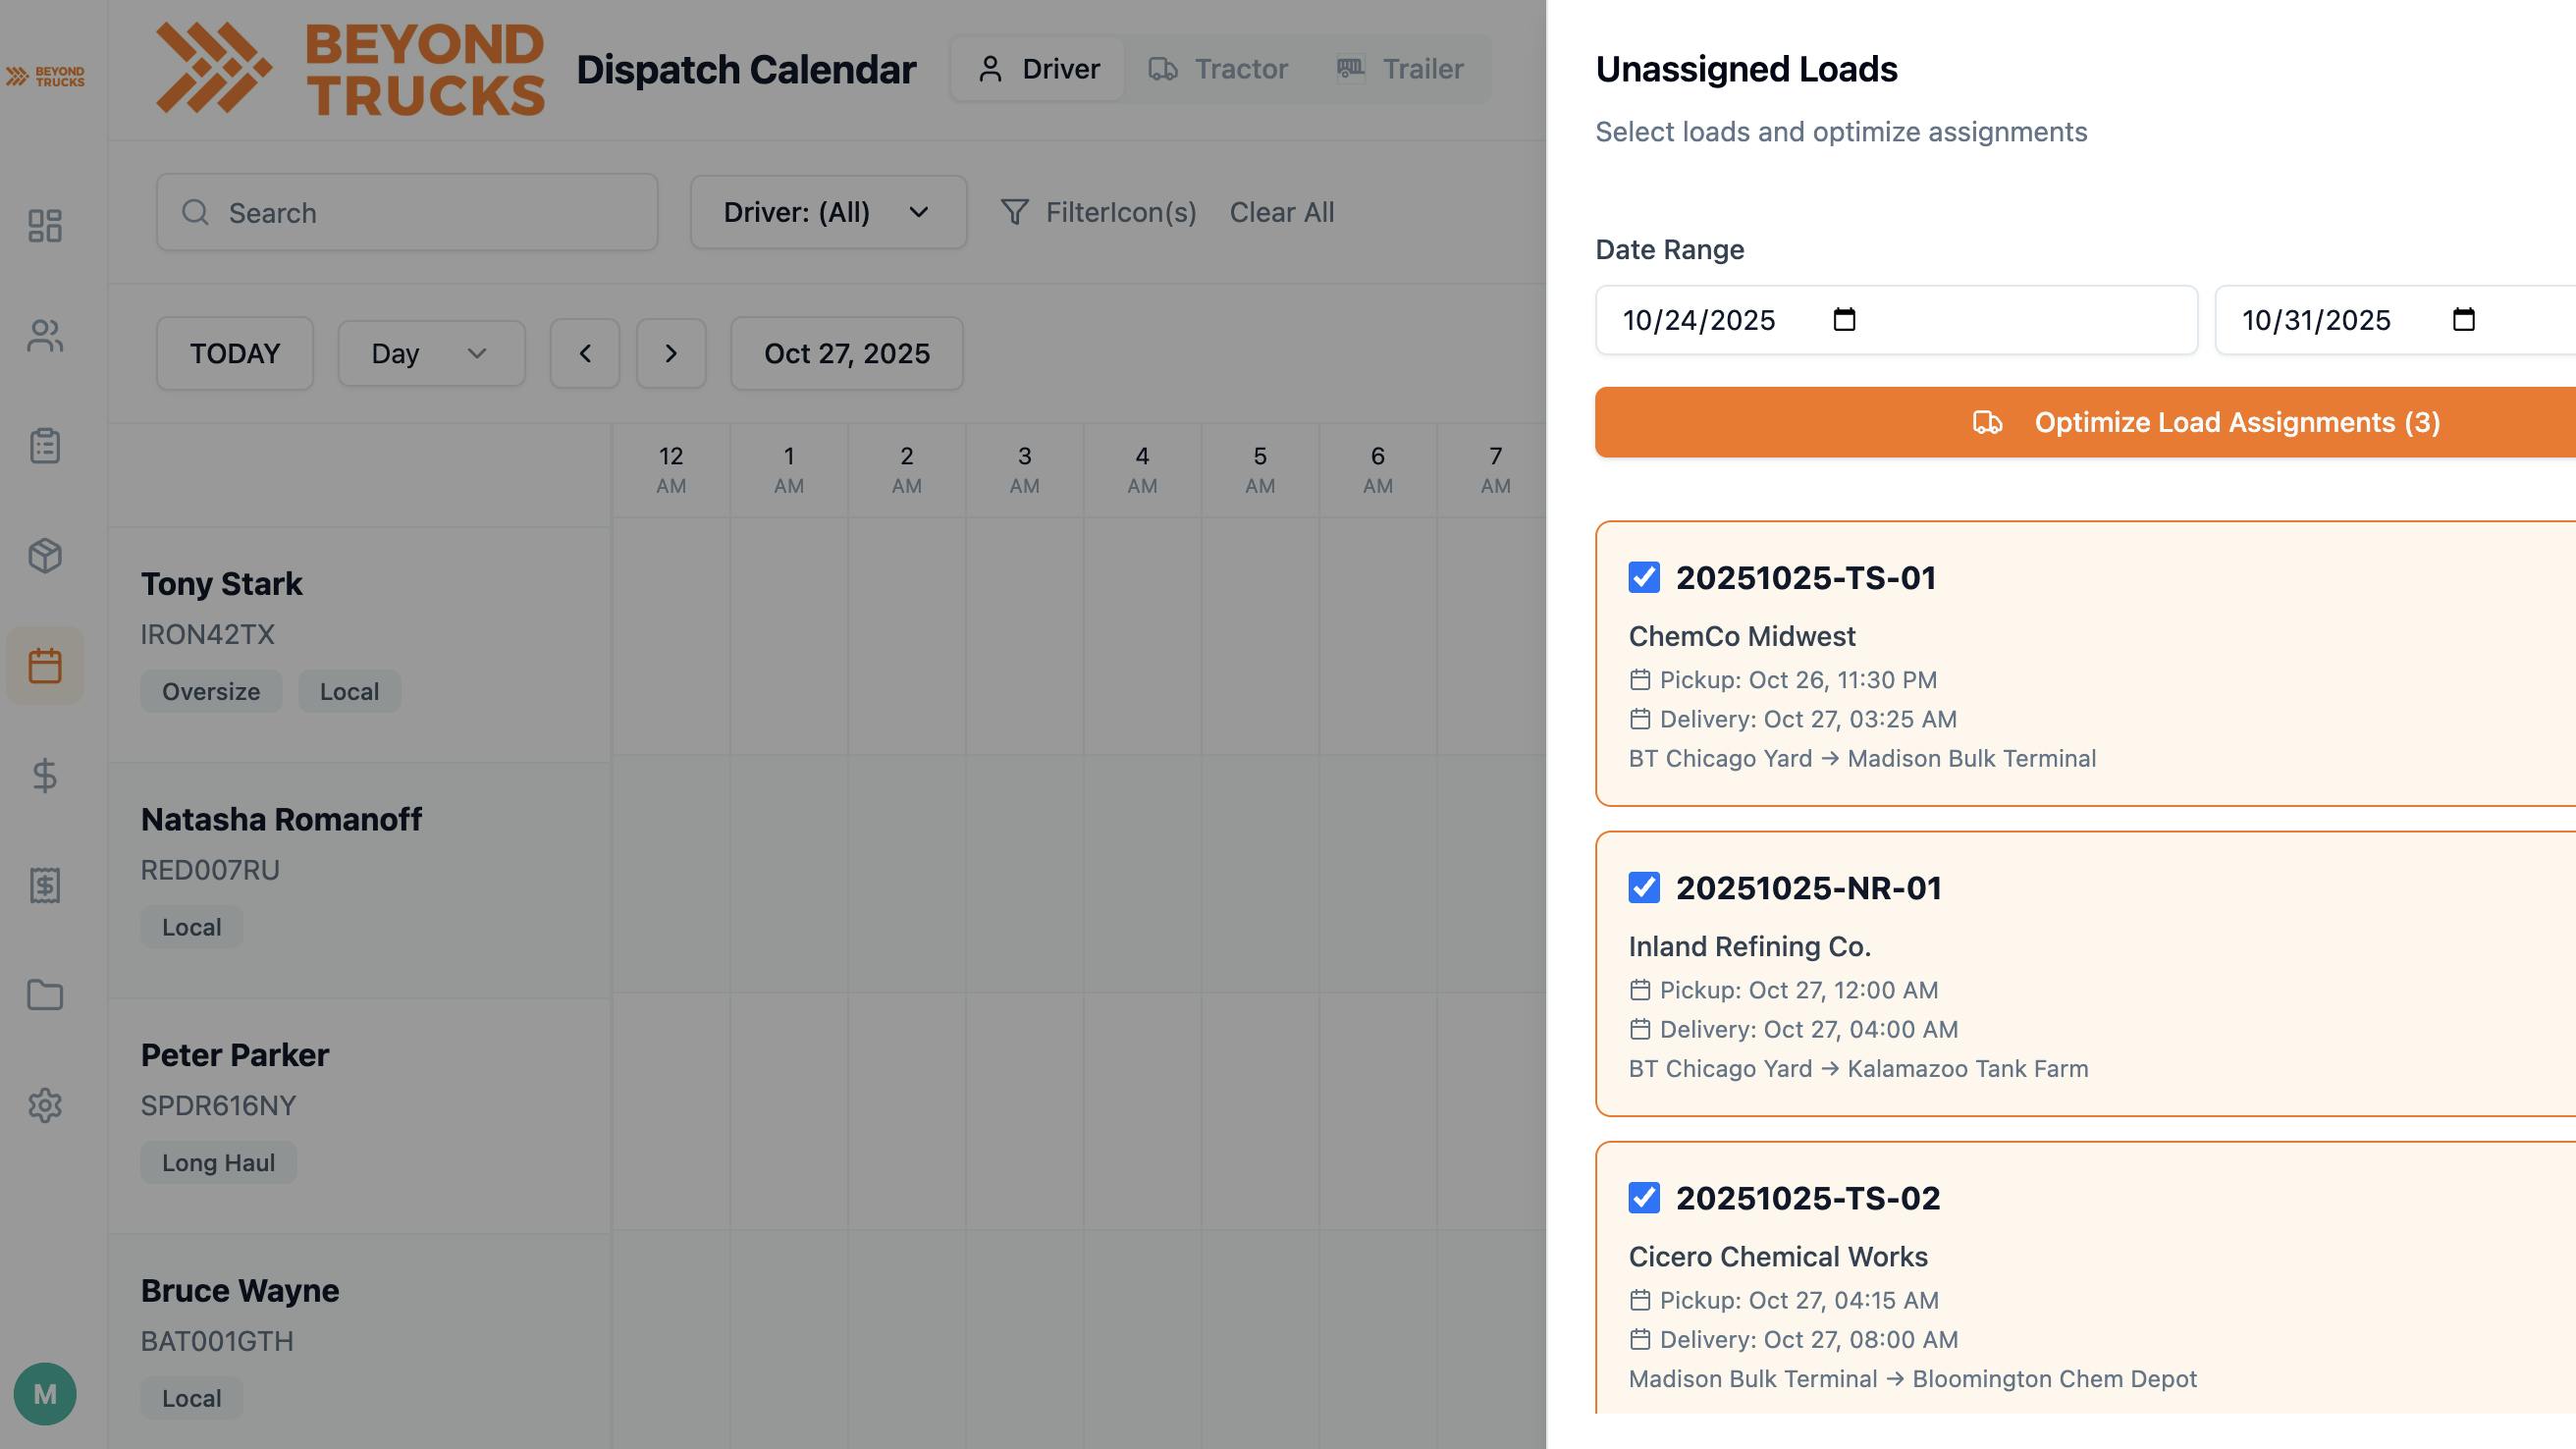This screenshot has height=1449, width=2576.
Task: Open the calendar dispatch icon
Action: 45,665
